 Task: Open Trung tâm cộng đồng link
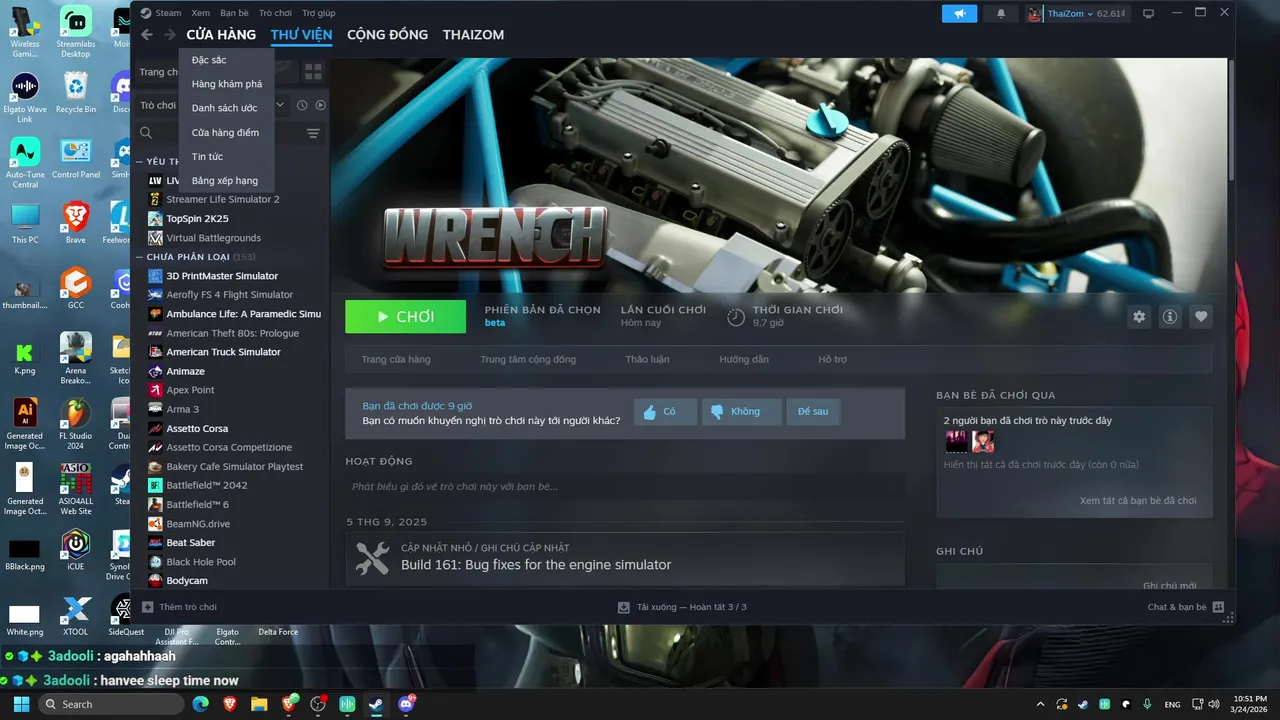click(528, 359)
